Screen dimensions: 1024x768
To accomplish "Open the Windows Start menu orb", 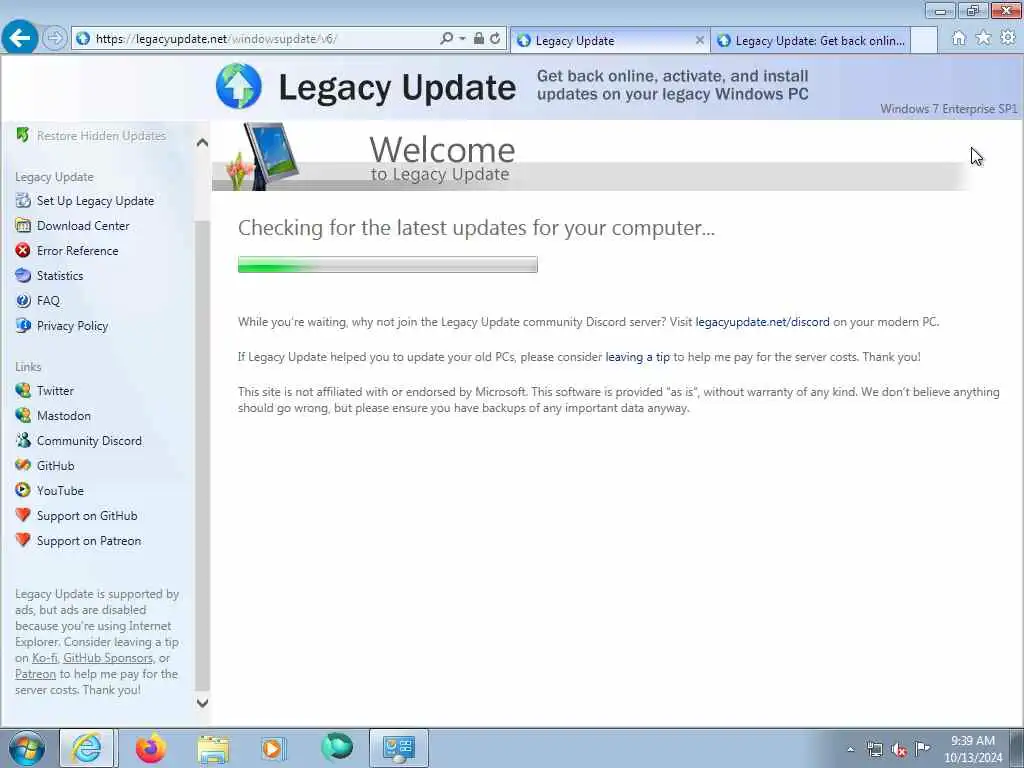I will [x=27, y=748].
